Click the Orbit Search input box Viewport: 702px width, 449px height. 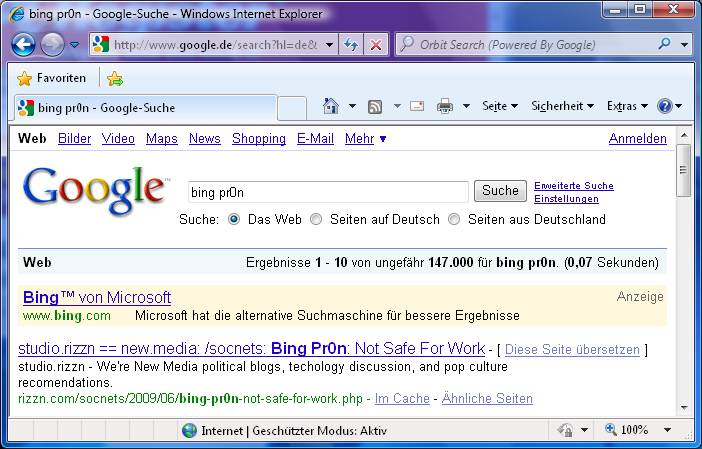point(524,45)
